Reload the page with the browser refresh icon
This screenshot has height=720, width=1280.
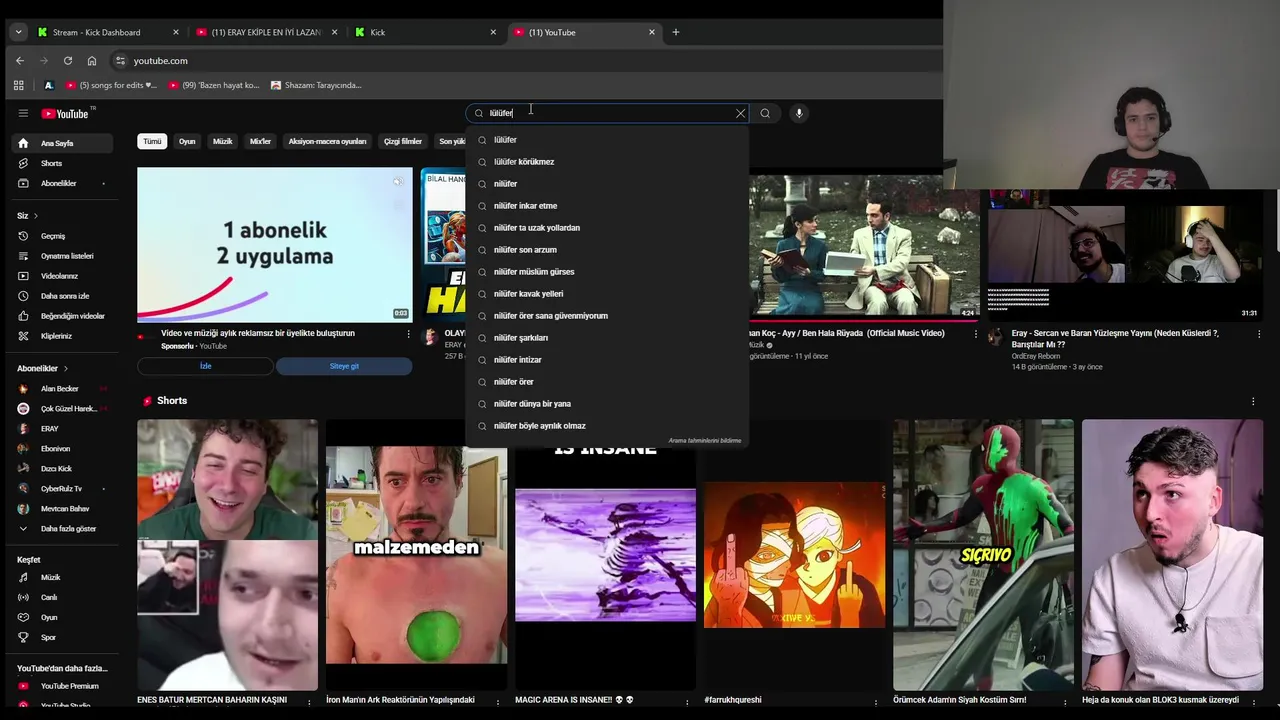68,61
